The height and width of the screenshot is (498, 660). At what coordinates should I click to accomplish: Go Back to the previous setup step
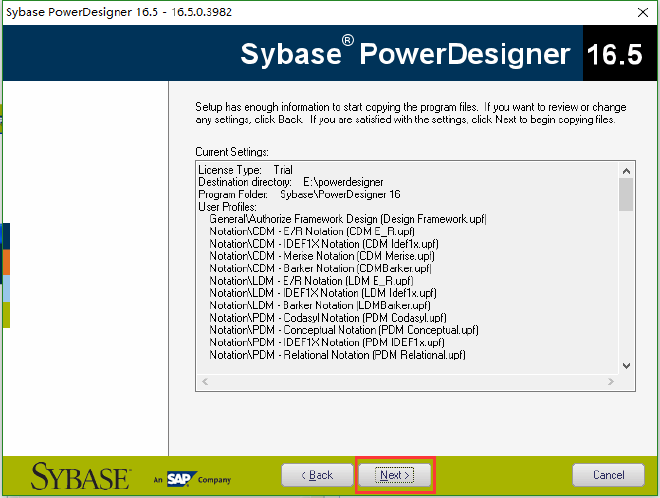pos(317,475)
